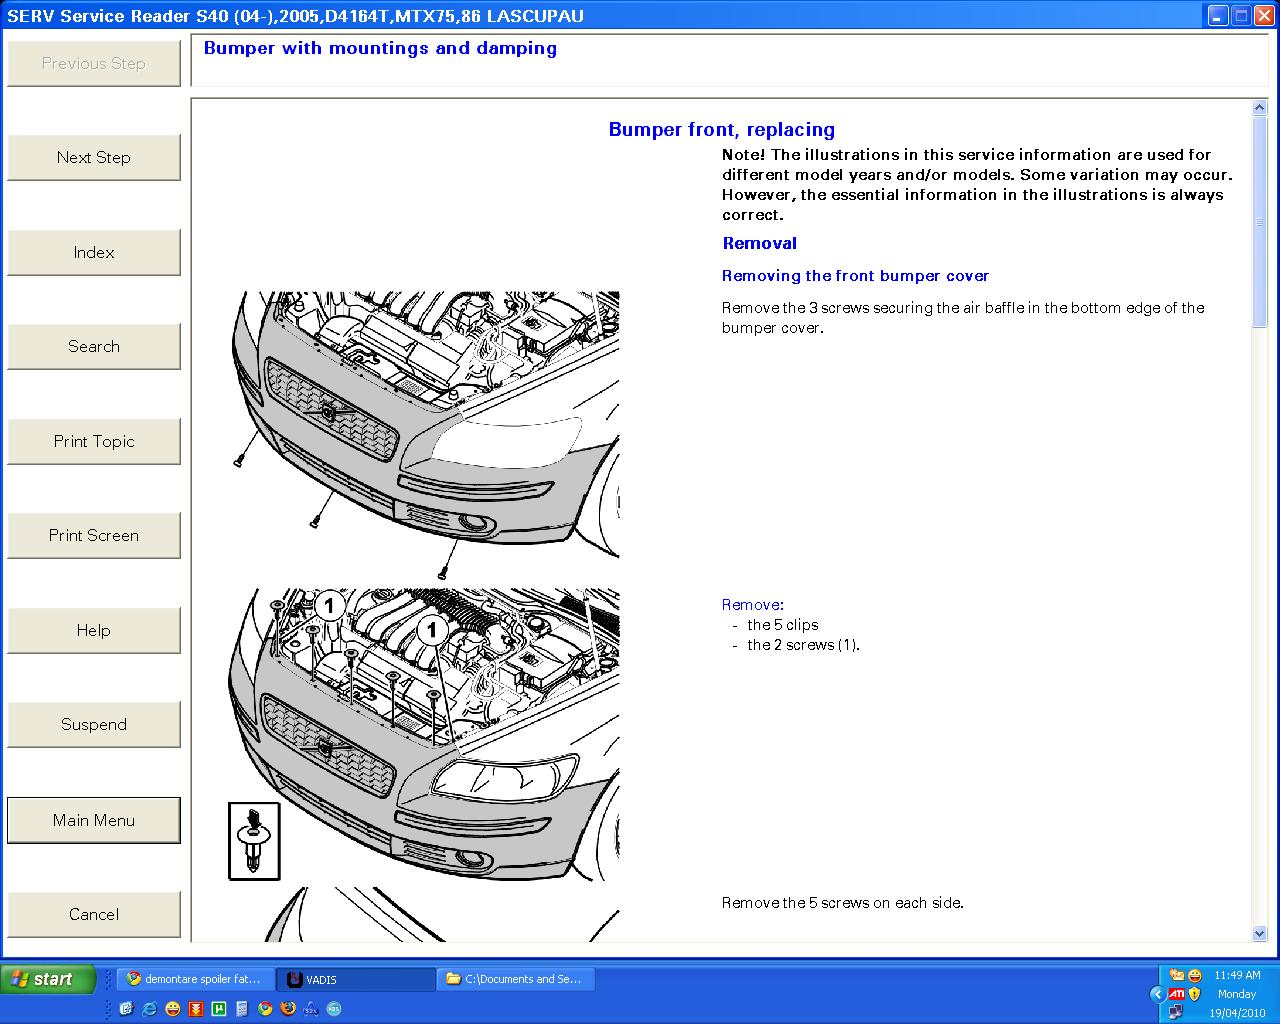Open the Index page

94,252
